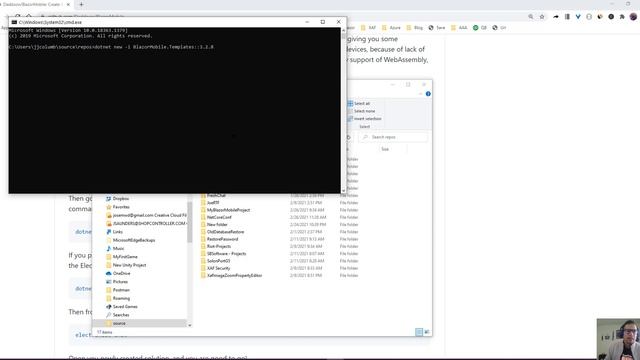Click the MyBlazorMobileProject folder icon
This screenshot has width=640, height=360.
[203, 210]
